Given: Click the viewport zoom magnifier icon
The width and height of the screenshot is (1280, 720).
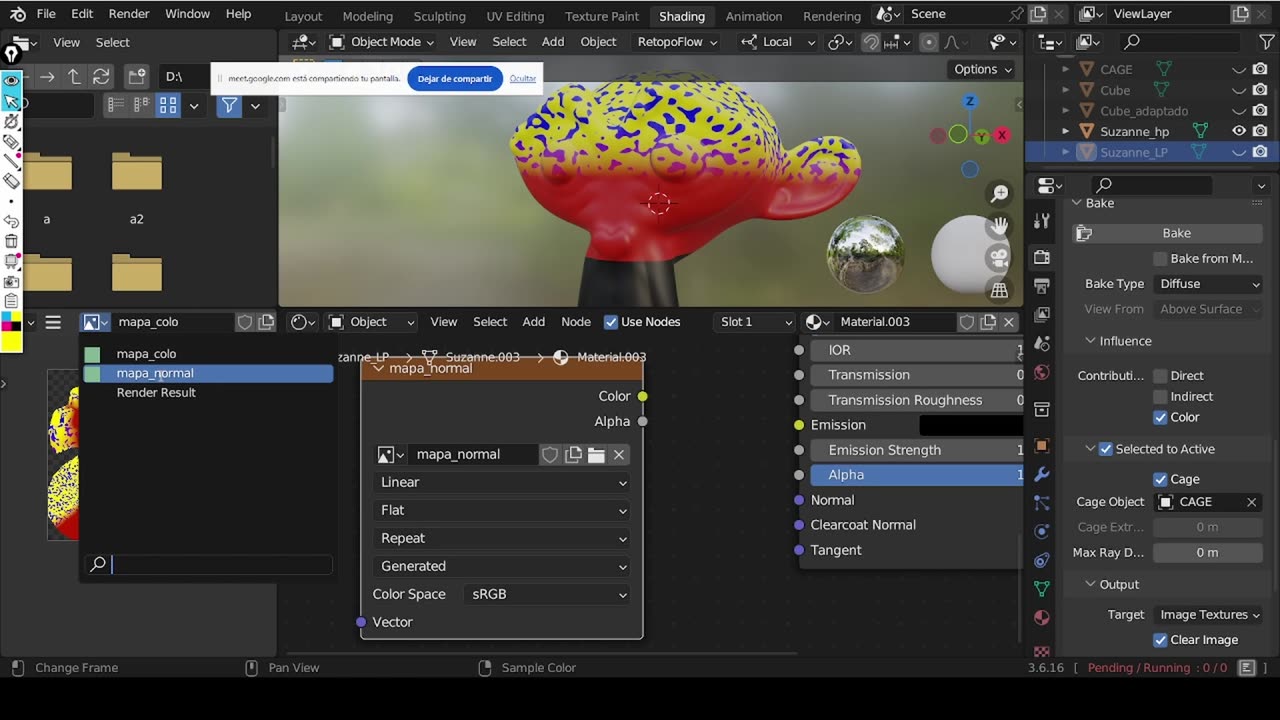Looking at the screenshot, I should click(x=998, y=194).
